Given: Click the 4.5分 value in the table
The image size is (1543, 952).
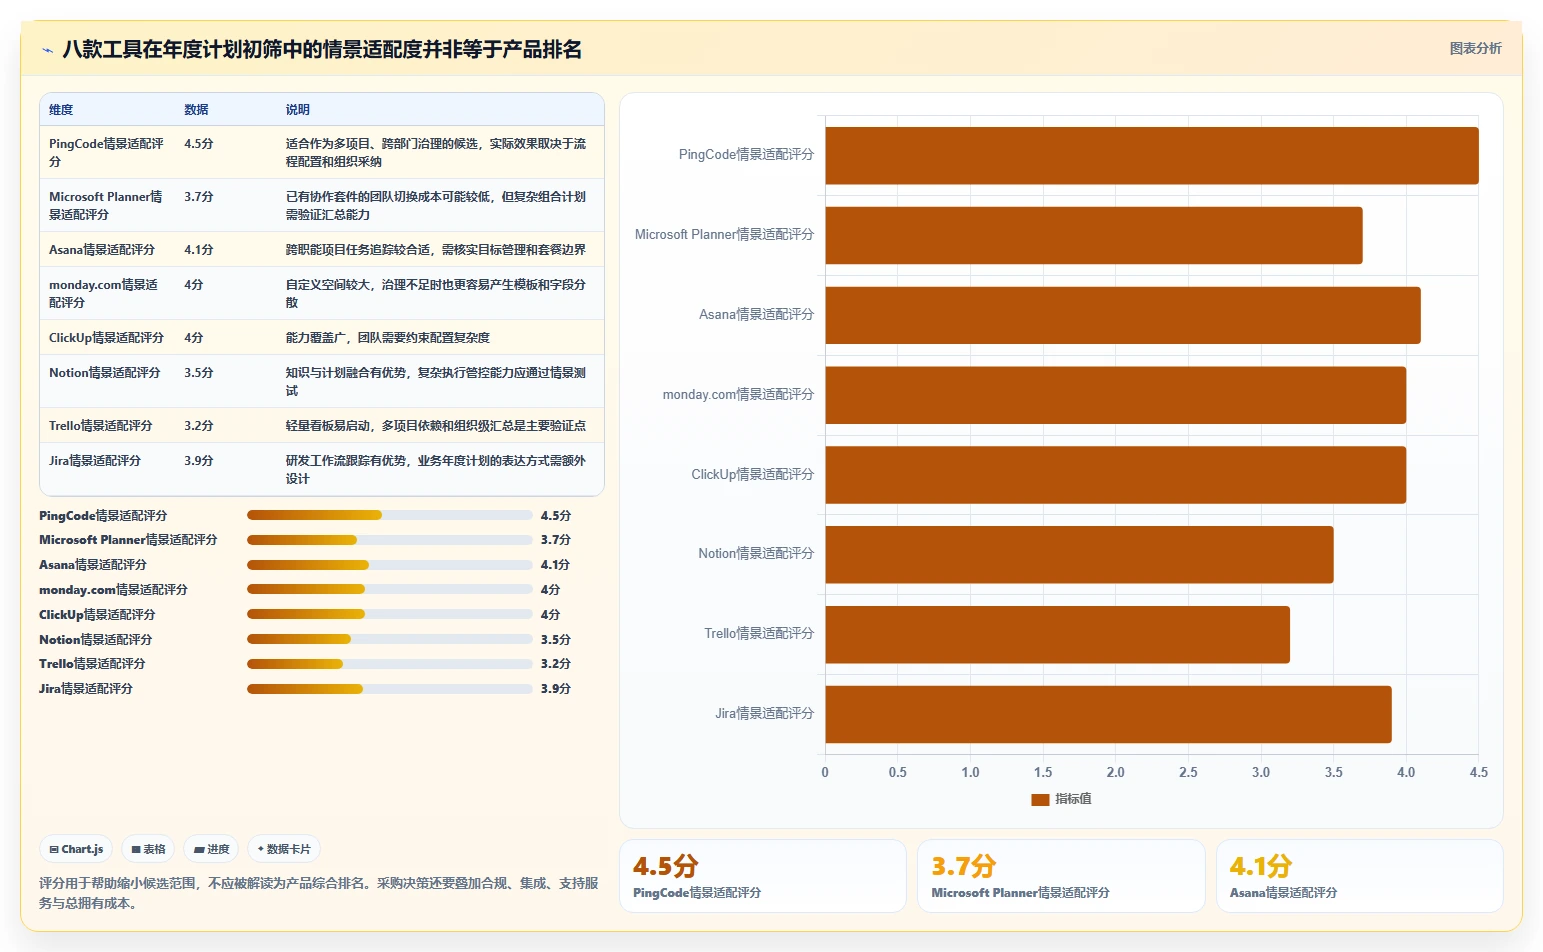Looking at the screenshot, I should click(x=199, y=144).
